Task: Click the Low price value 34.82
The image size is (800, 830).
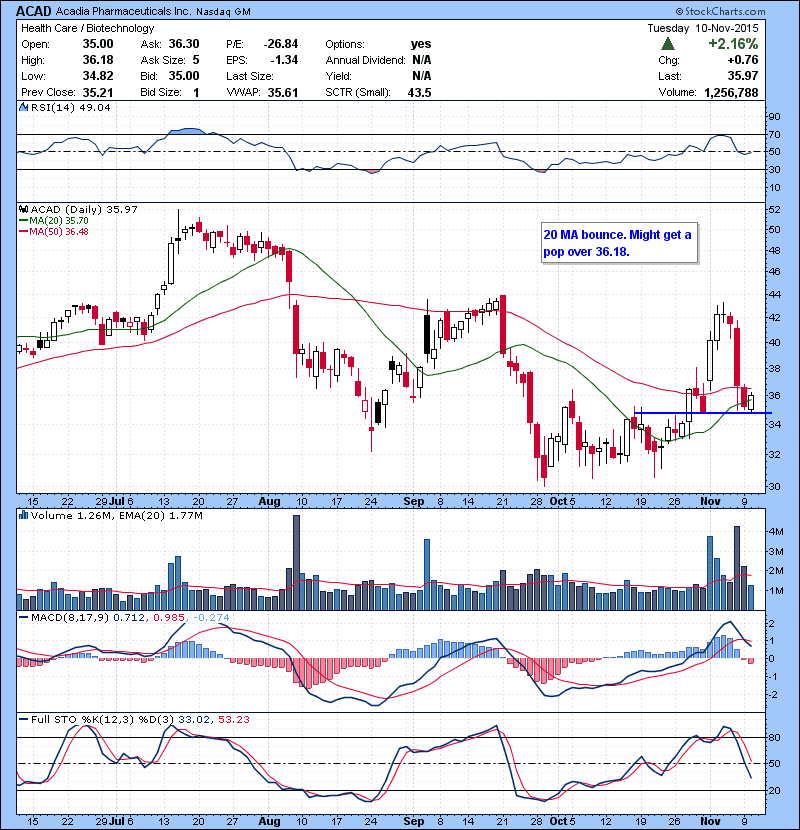Action: coord(98,76)
